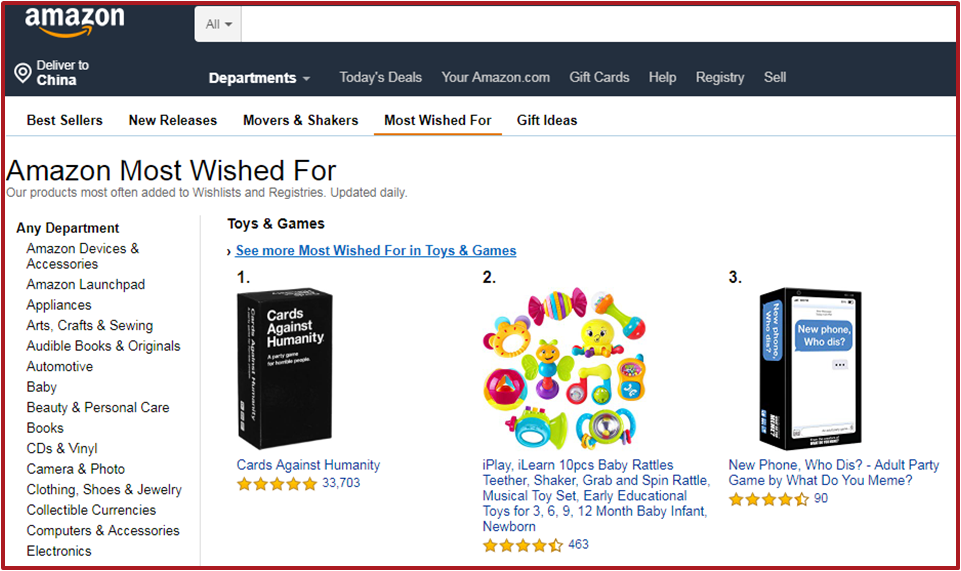961x571 pixels.
Task: Open the All search category dropdown
Action: 218,24
